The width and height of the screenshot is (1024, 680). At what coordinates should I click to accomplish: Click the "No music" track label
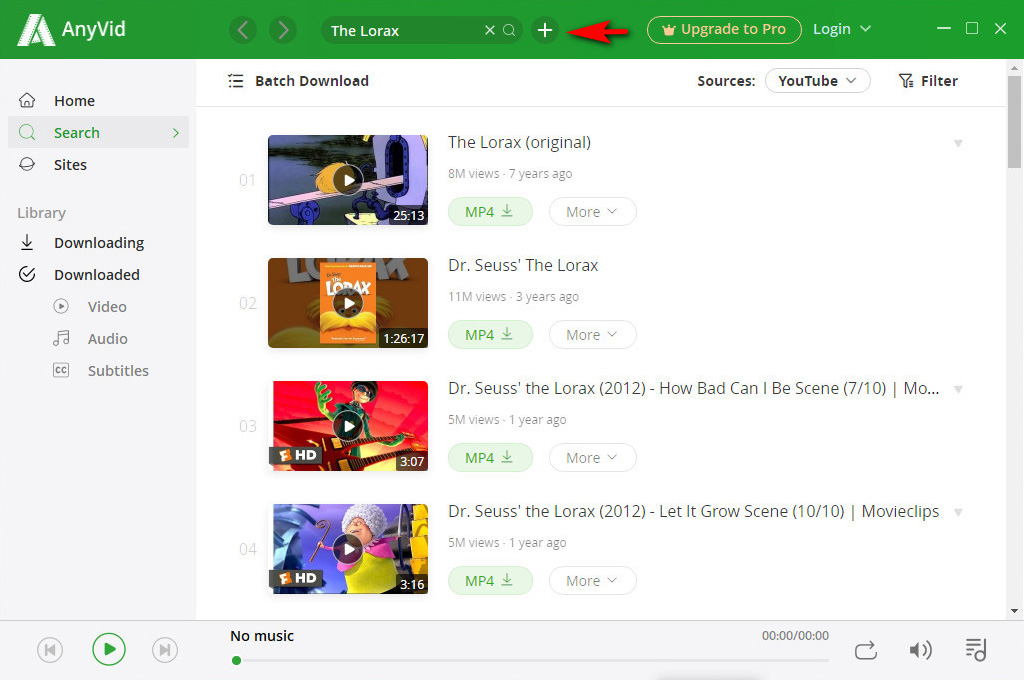(262, 636)
